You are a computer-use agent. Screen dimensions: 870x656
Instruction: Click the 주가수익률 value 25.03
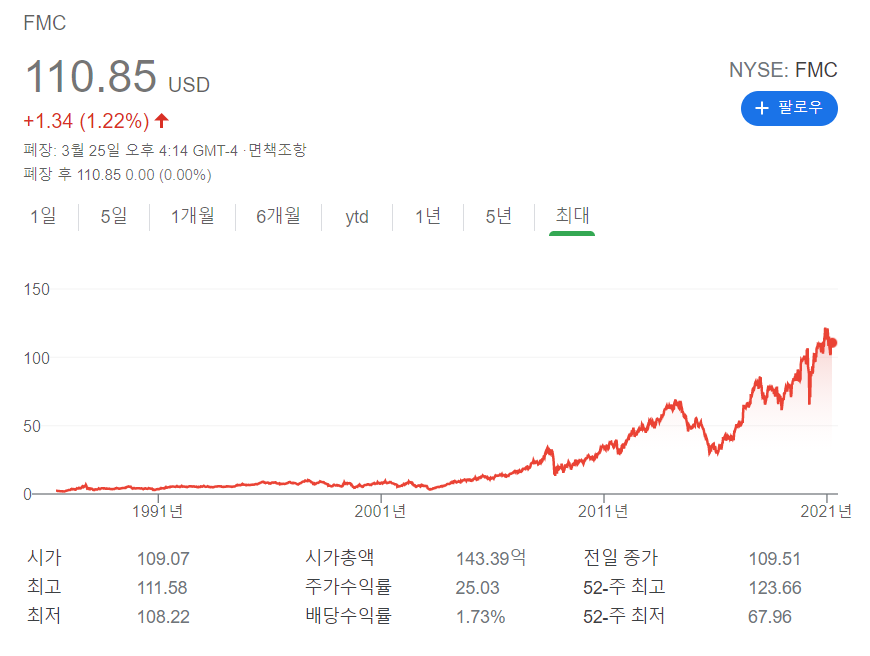(477, 588)
